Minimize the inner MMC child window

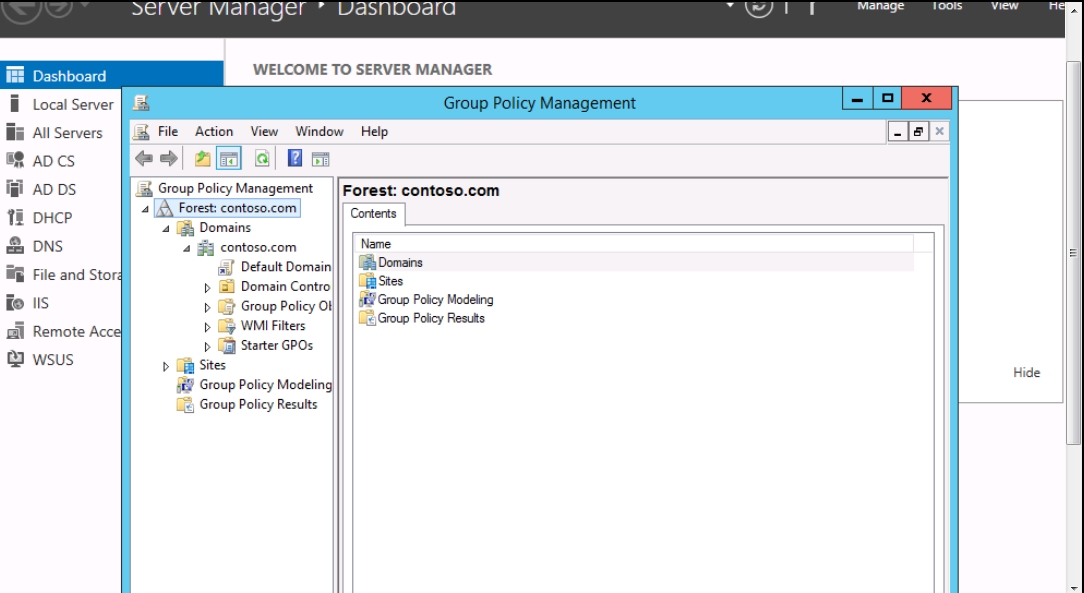pyautogui.click(x=897, y=131)
